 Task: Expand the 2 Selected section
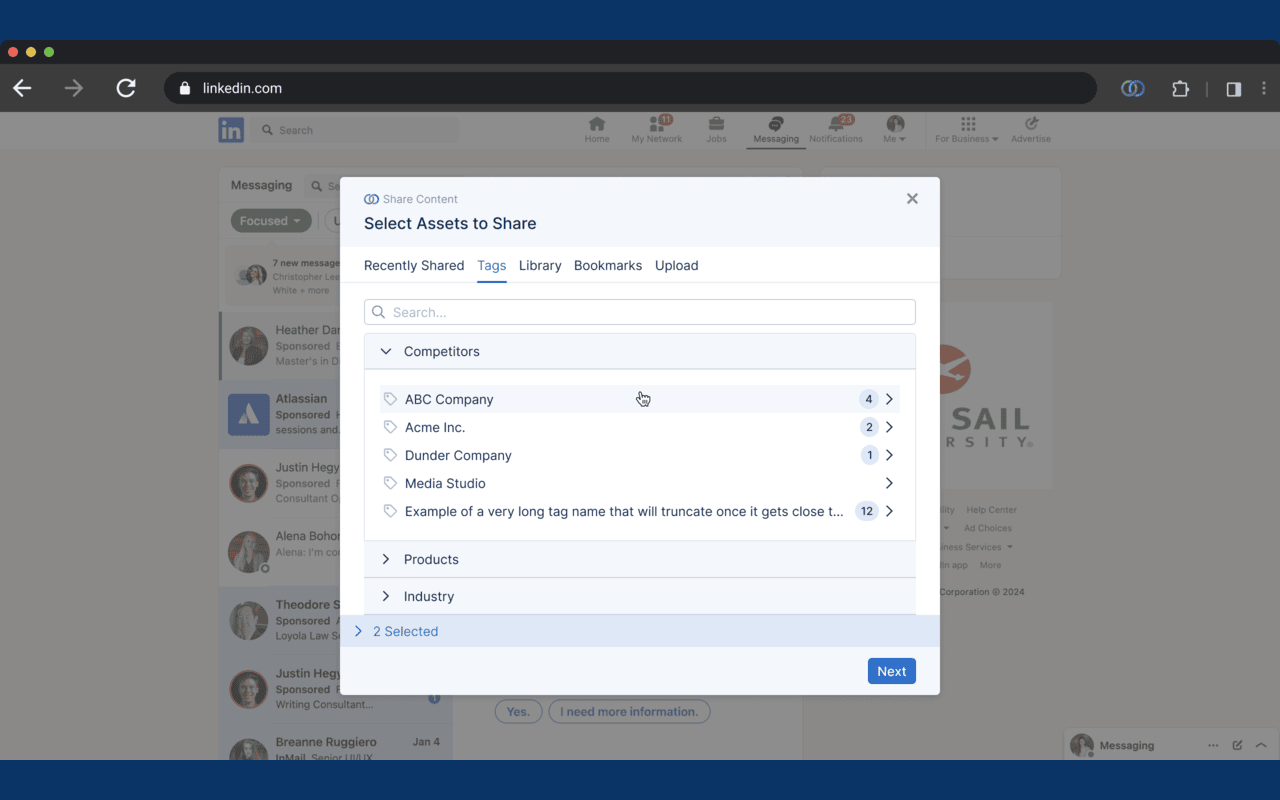[358, 631]
